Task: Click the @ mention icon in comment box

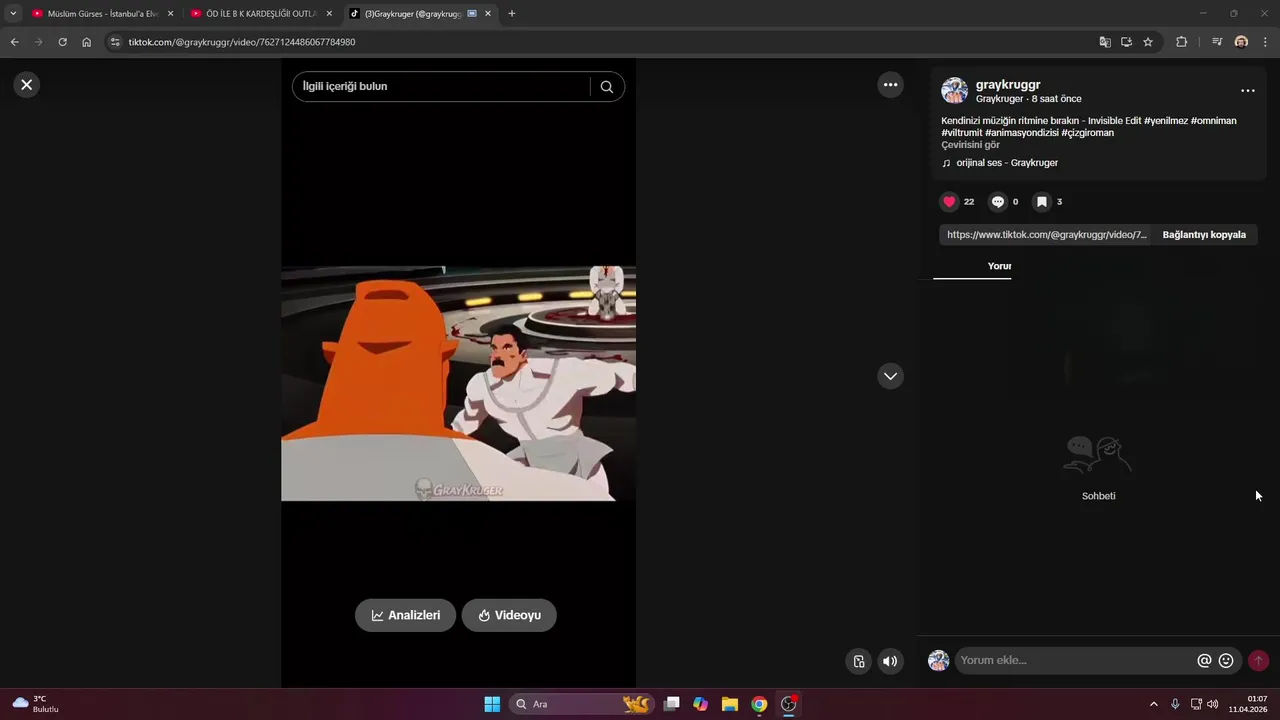Action: (x=1204, y=661)
